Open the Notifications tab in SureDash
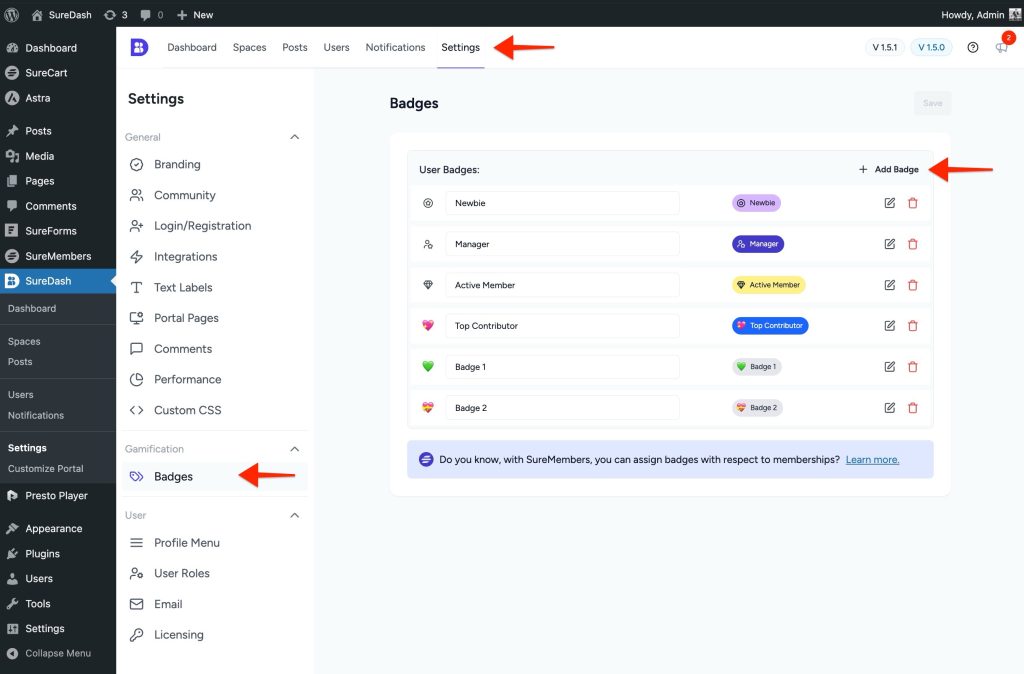The width and height of the screenshot is (1024, 674). 395,47
